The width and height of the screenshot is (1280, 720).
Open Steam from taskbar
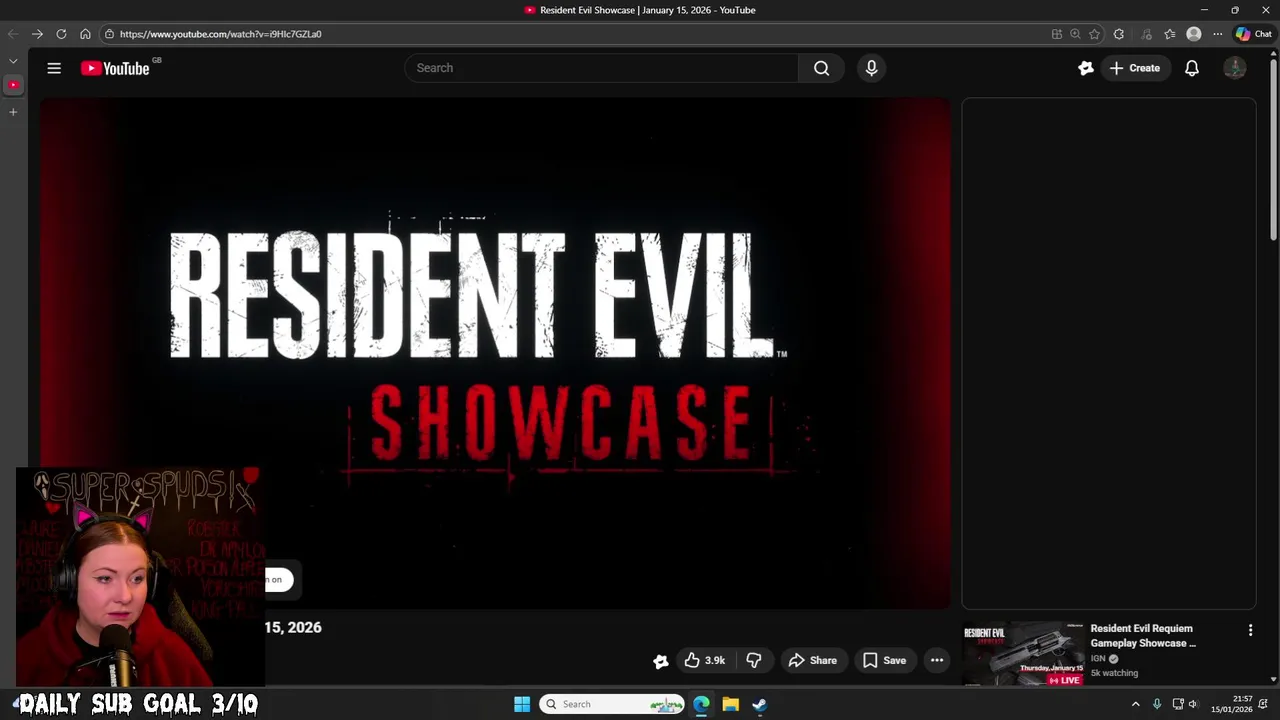click(x=760, y=704)
